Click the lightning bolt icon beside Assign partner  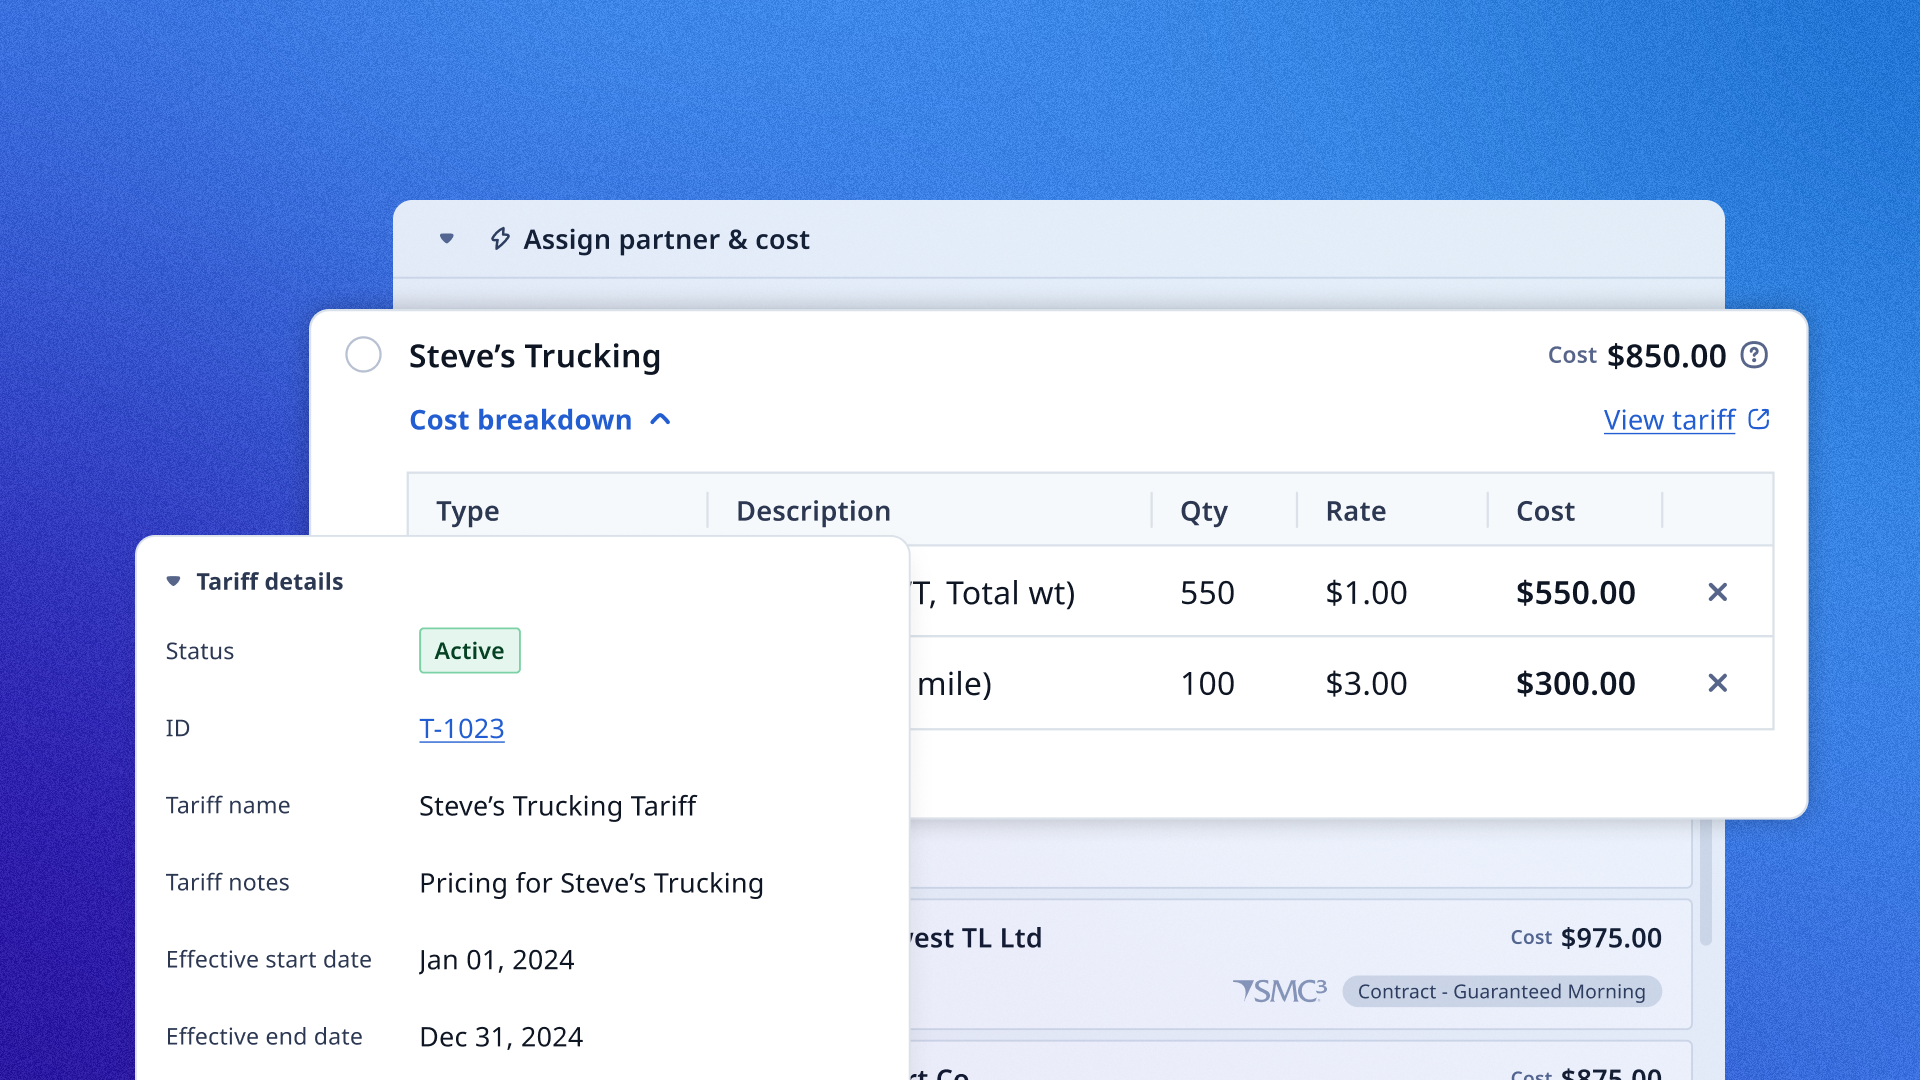coord(500,239)
